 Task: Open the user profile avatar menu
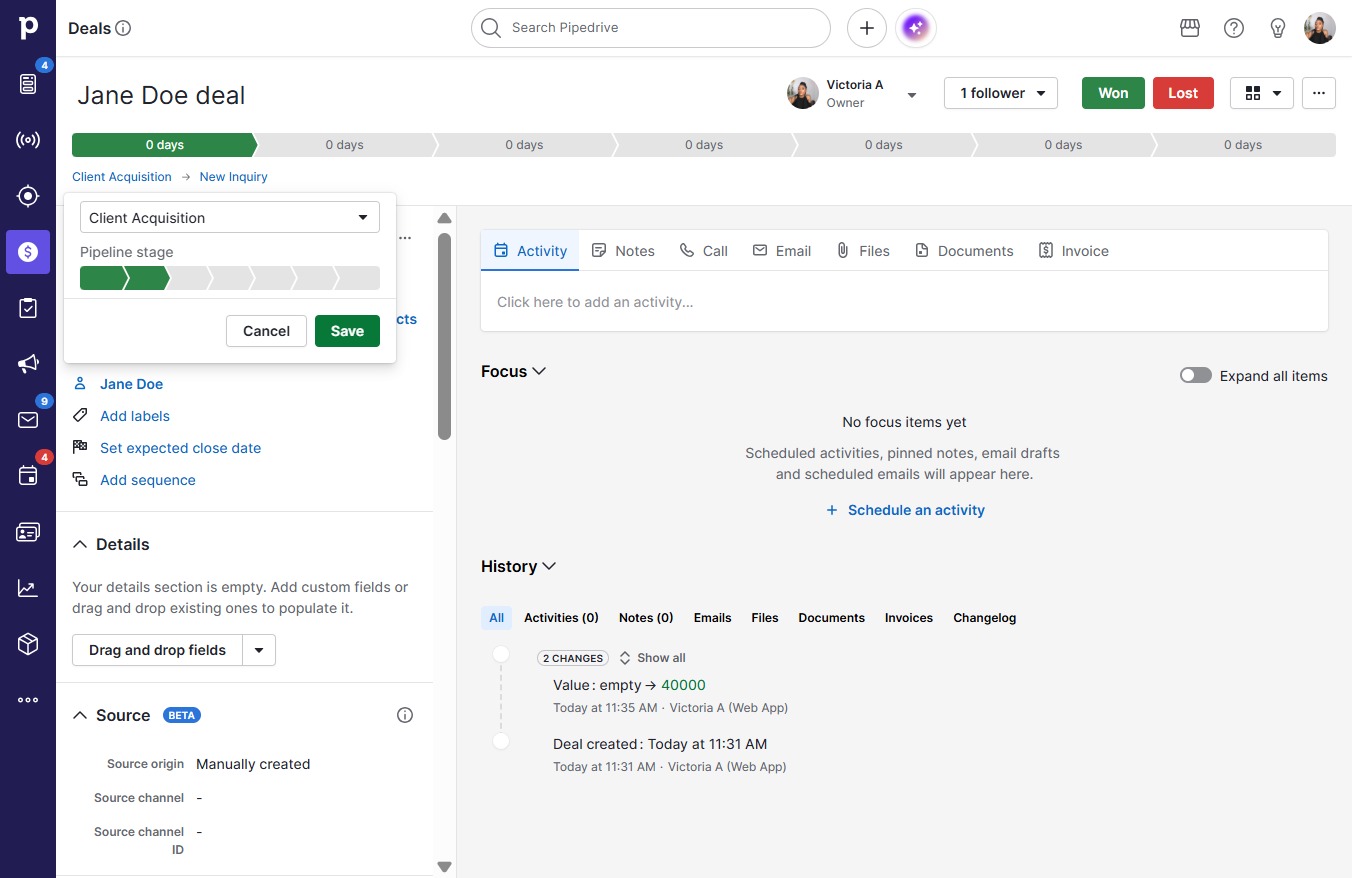coord(1320,28)
